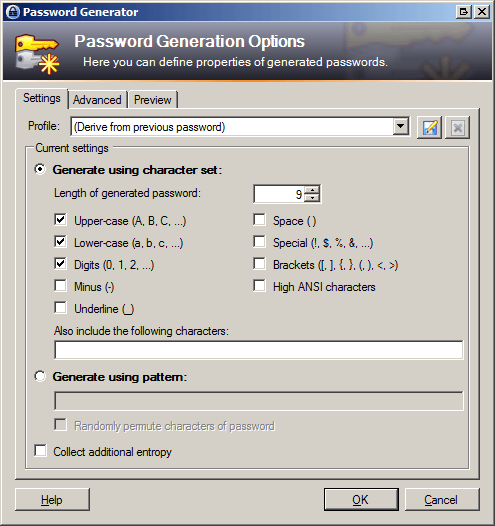This screenshot has height=526, width=495.
Task: Enable High ANSI characters checkbox
Action: (x=259, y=286)
